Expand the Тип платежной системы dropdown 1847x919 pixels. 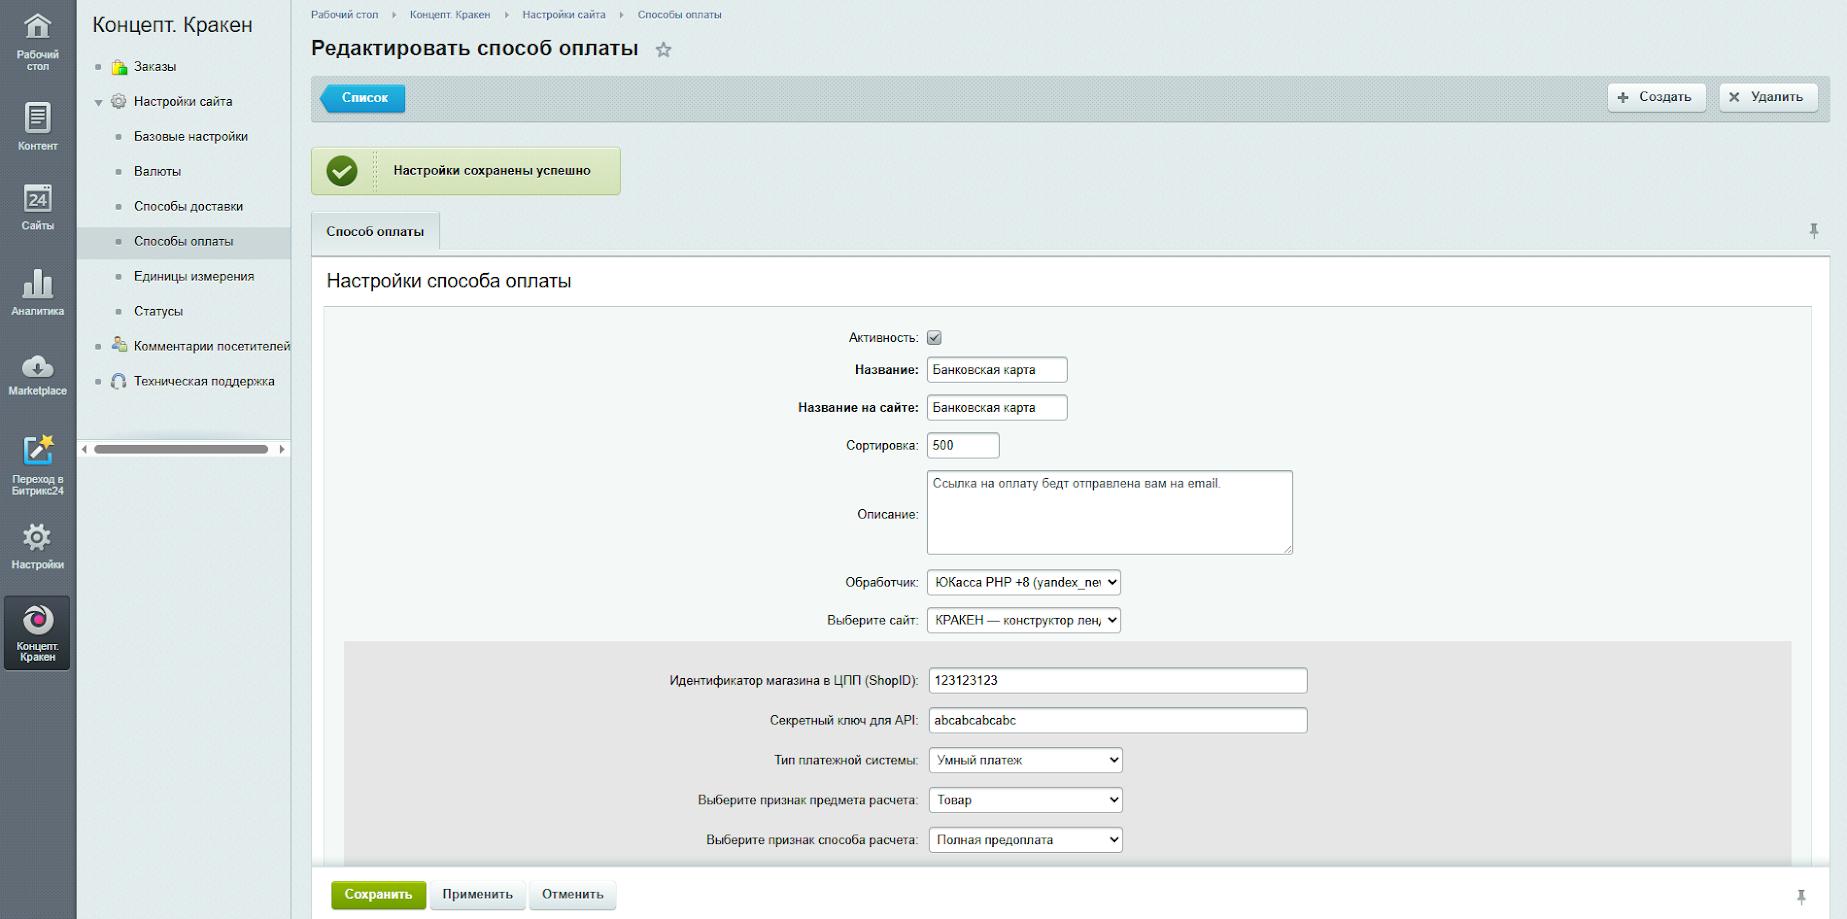click(x=1025, y=760)
